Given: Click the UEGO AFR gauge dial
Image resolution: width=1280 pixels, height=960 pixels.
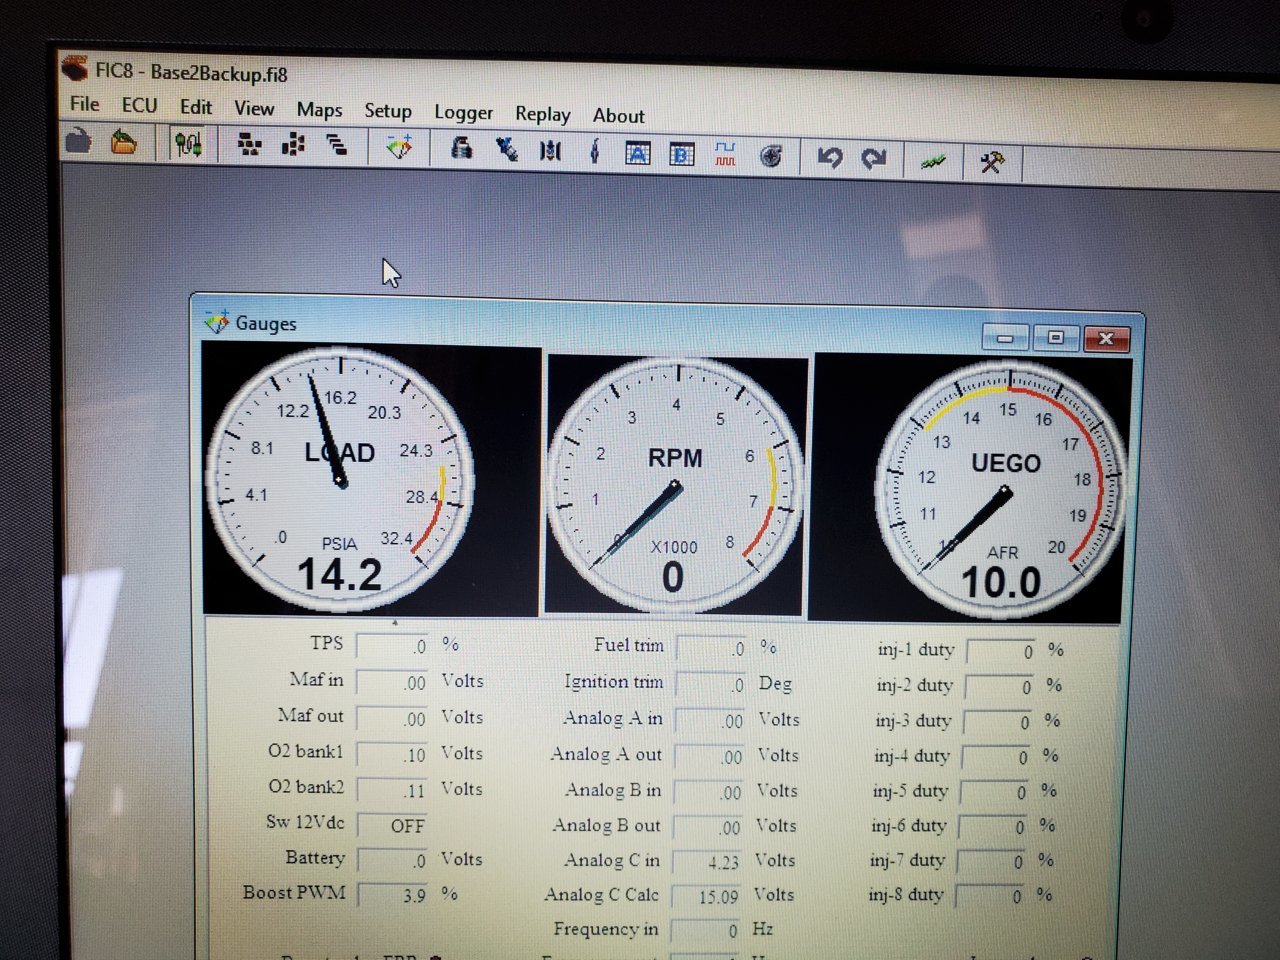Looking at the screenshot, I should (x=1001, y=491).
